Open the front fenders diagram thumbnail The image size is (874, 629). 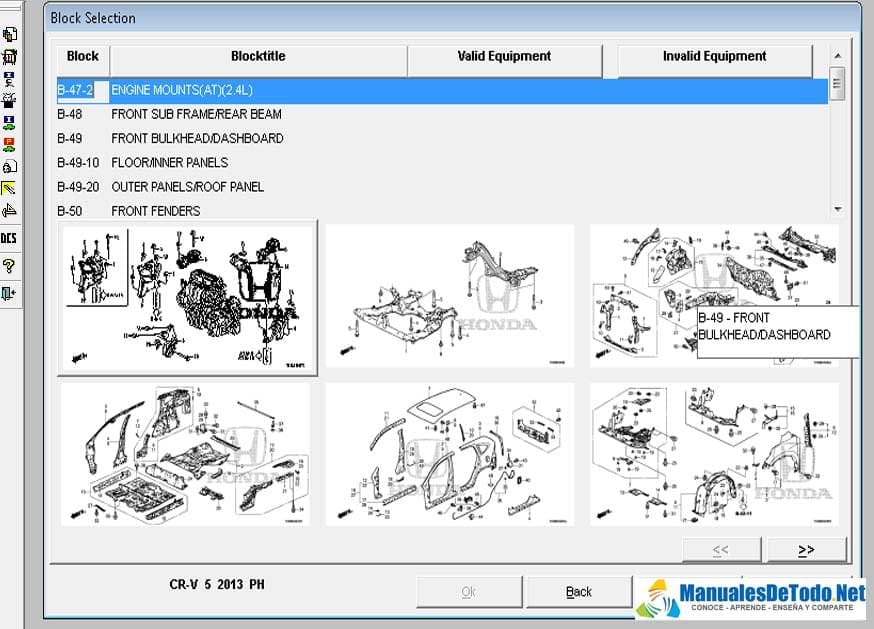point(714,454)
